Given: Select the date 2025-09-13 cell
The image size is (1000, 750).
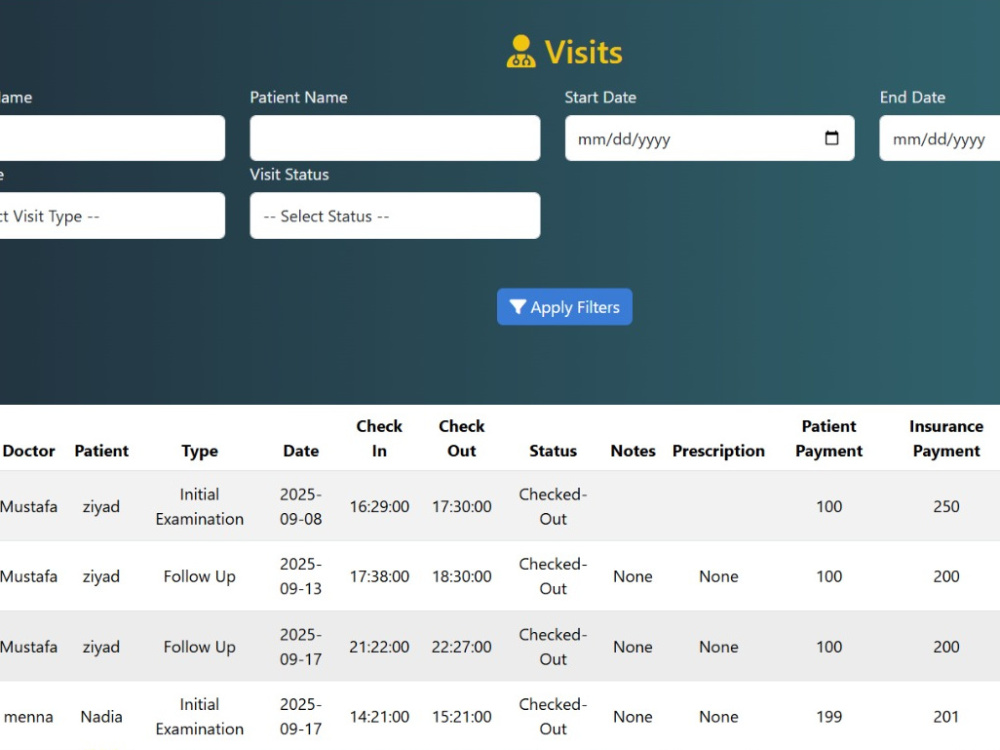Looking at the screenshot, I should tap(301, 576).
